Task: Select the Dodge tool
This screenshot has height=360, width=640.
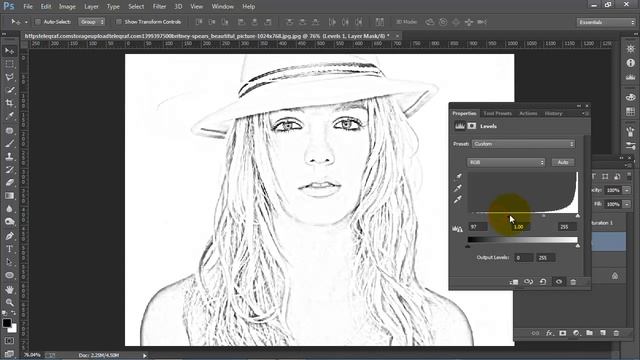Action: click(x=9, y=222)
